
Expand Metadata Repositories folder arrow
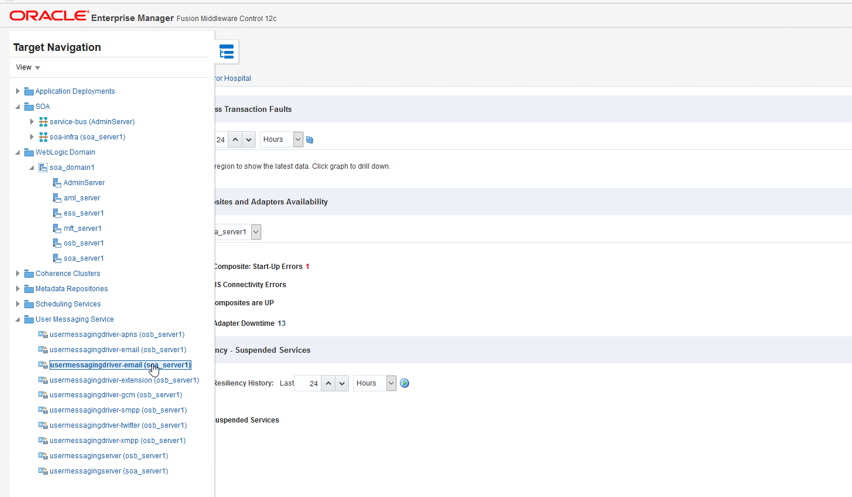coord(17,288)
